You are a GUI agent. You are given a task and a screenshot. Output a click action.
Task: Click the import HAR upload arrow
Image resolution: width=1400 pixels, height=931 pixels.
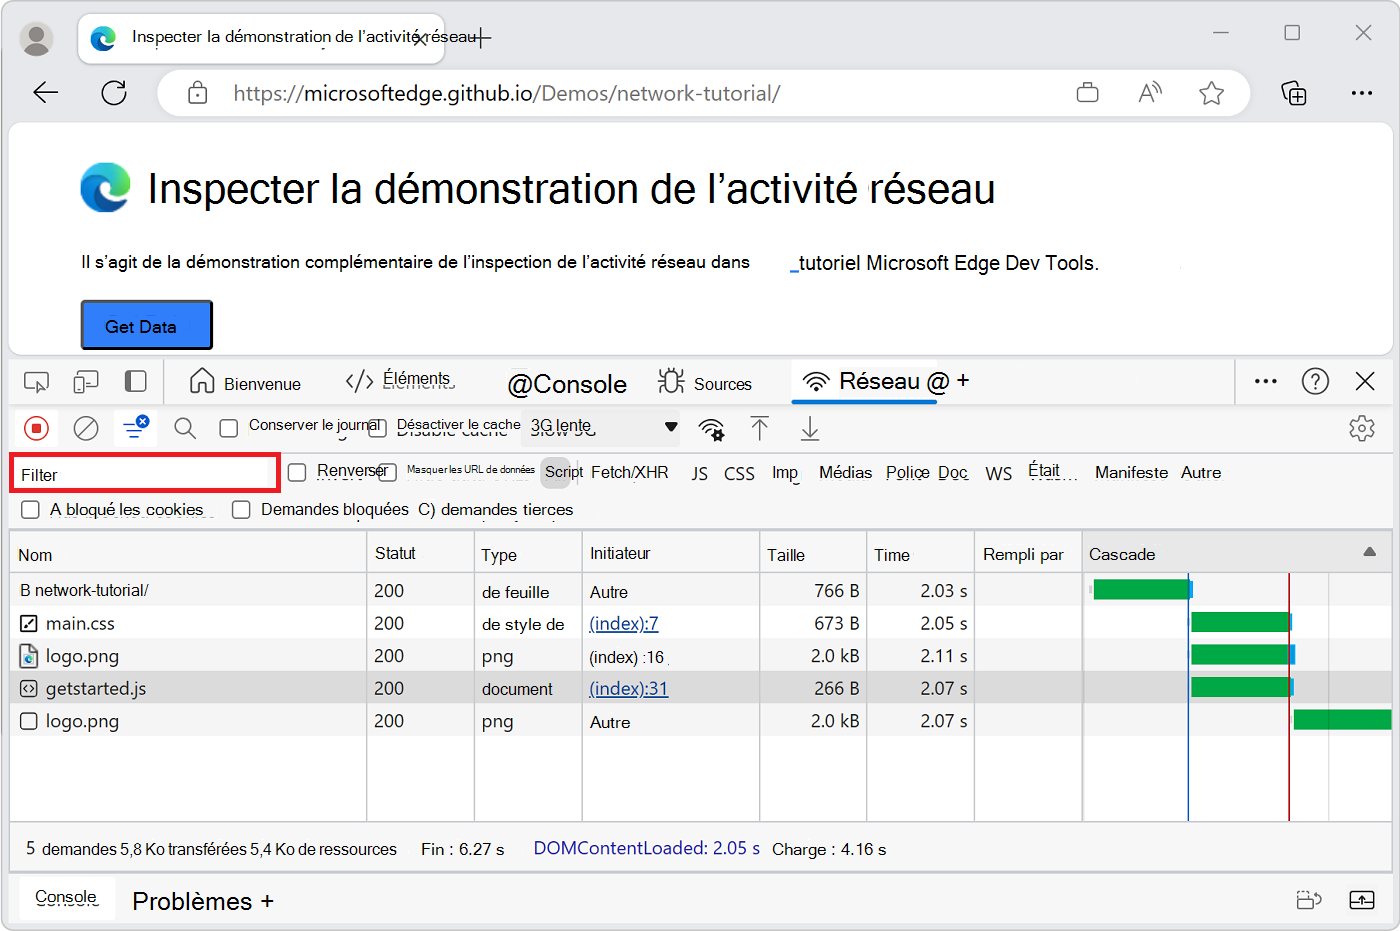click(760, 429)
